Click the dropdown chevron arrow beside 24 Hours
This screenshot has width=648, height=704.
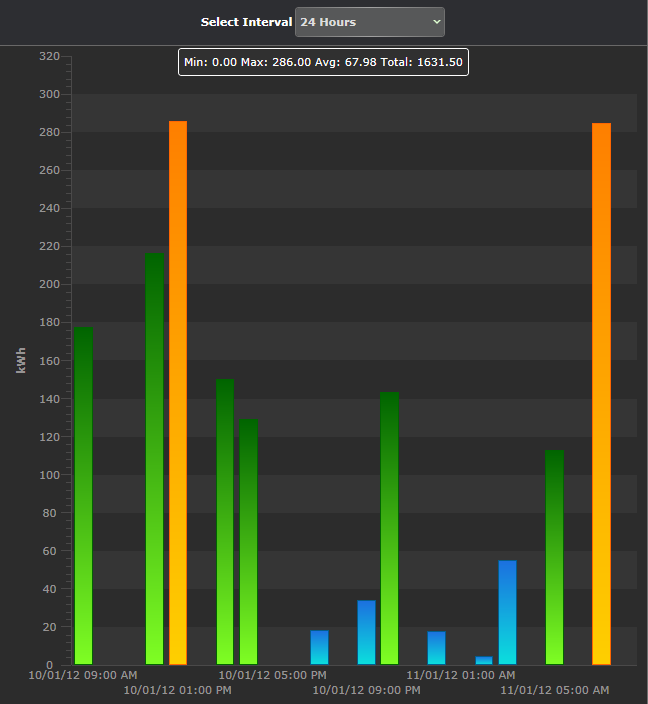coord(436,22)
